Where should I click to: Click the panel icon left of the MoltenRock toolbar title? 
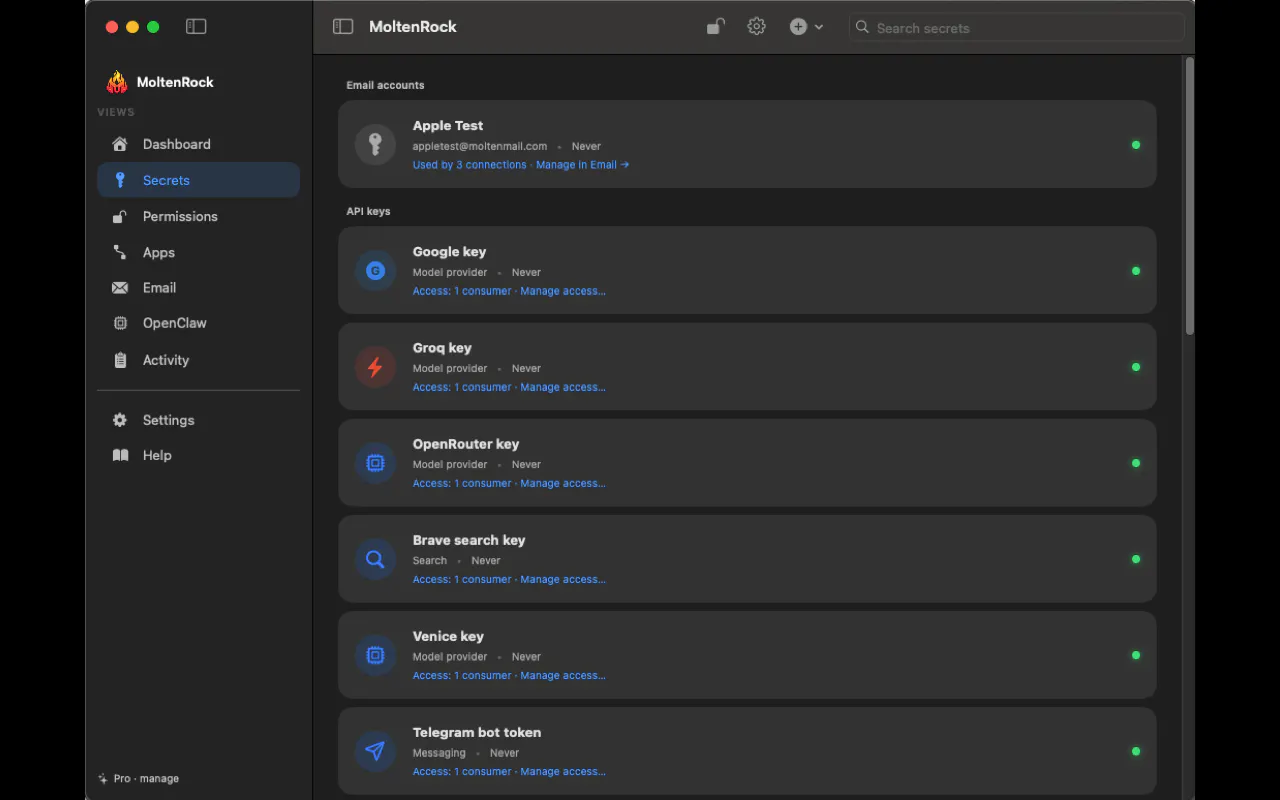(x=343, y=27)
